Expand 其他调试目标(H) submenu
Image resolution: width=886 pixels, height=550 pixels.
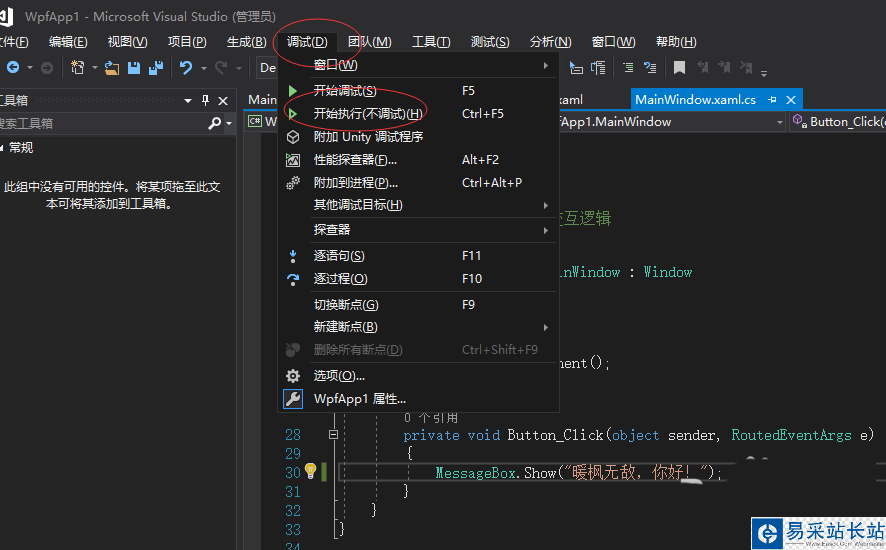pyautogui.click(x=418, y=205)
